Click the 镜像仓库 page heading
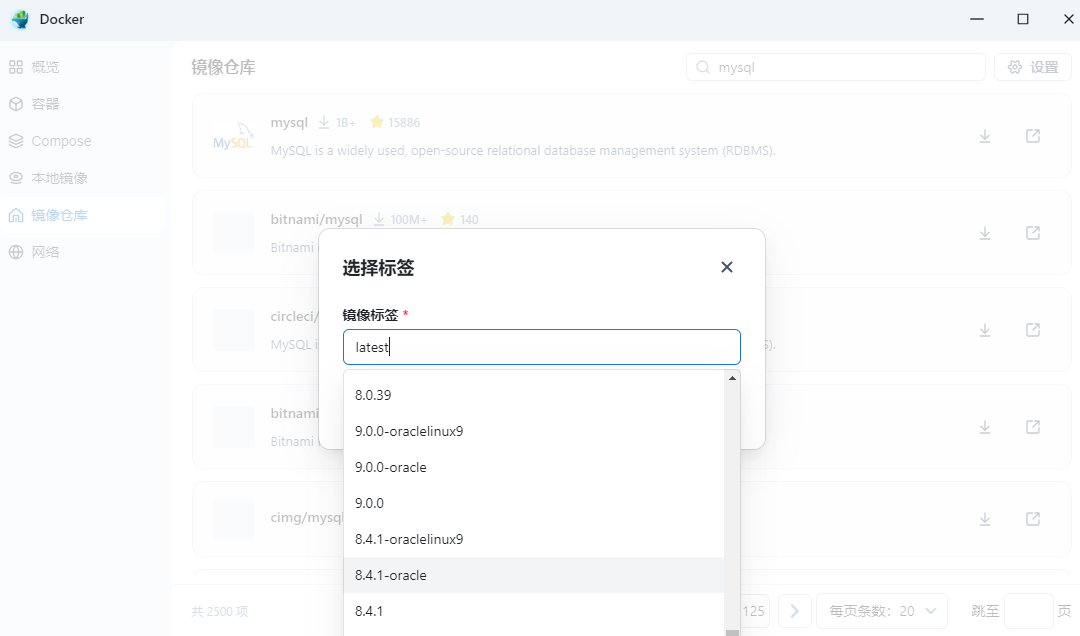This screenshot has width=1080, height=636. (x=223, y=67)
